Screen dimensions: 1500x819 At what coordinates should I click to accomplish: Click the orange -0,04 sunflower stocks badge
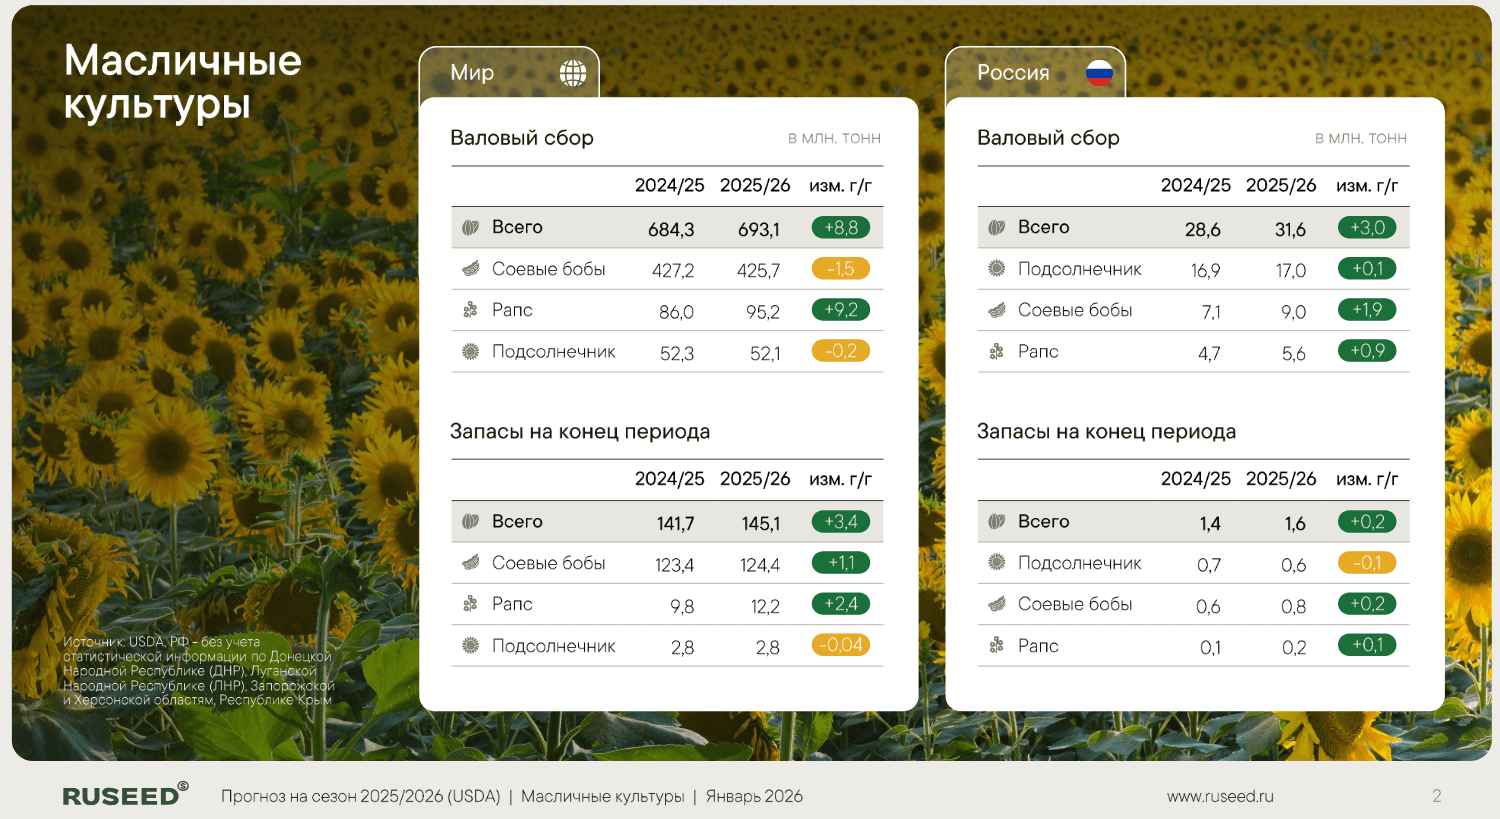[x=841, y=646]
